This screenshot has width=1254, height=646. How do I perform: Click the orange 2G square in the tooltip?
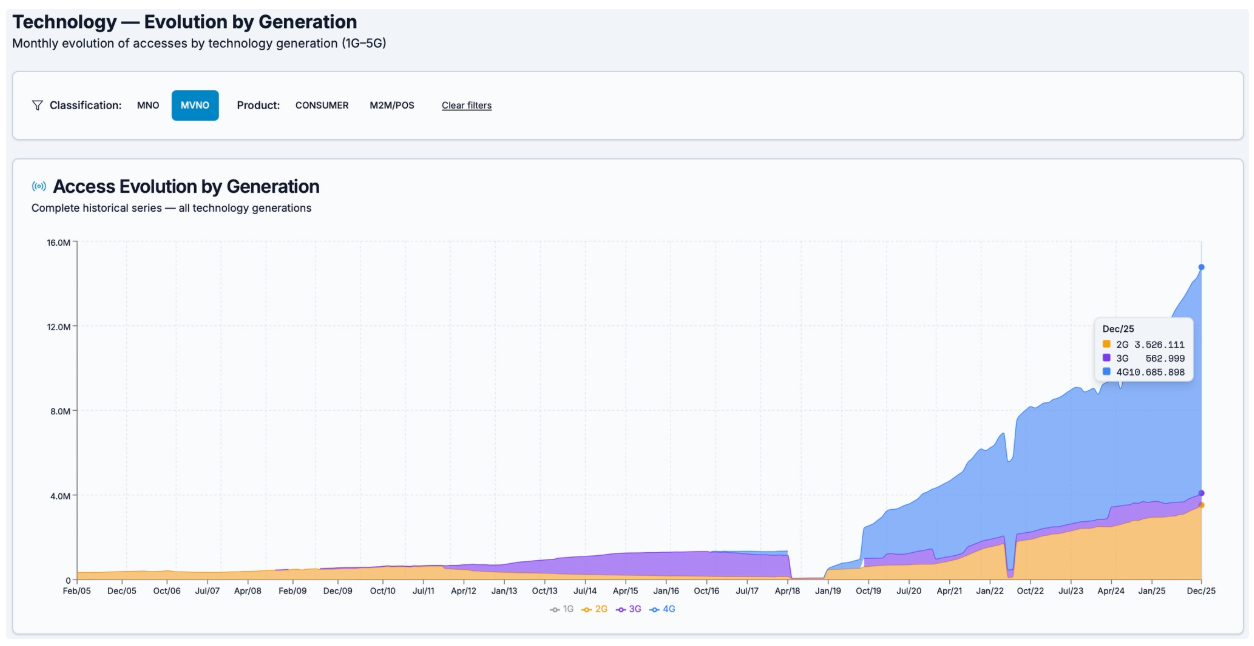point(1107,344)
